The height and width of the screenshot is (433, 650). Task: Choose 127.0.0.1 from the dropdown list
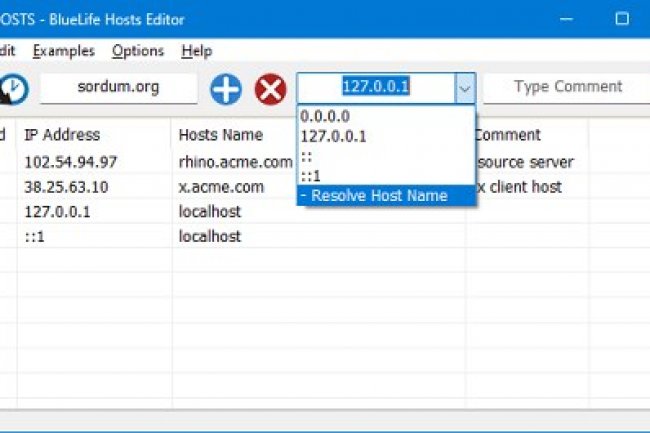pyautogui.click(x=386, y=136)
